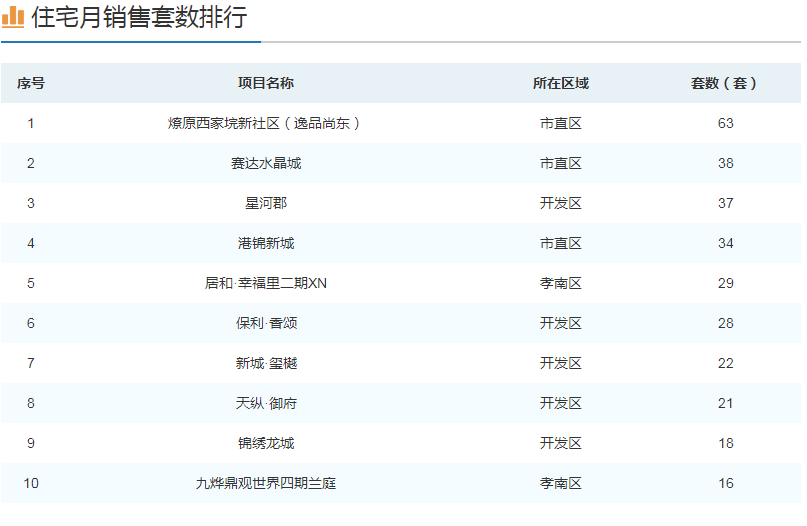Click the rank number 10 cell
This screenshot has width=807, height=526.
click(31, 483)
